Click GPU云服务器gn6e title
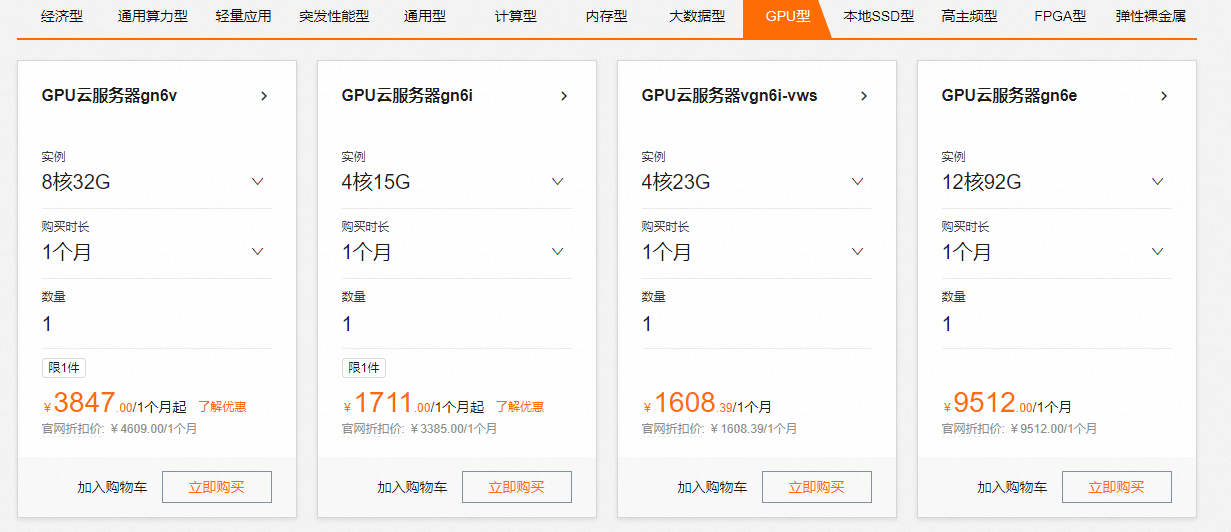Image resolution: width=1231 pixels, height=532 pixels. [x=1009, y=96]
